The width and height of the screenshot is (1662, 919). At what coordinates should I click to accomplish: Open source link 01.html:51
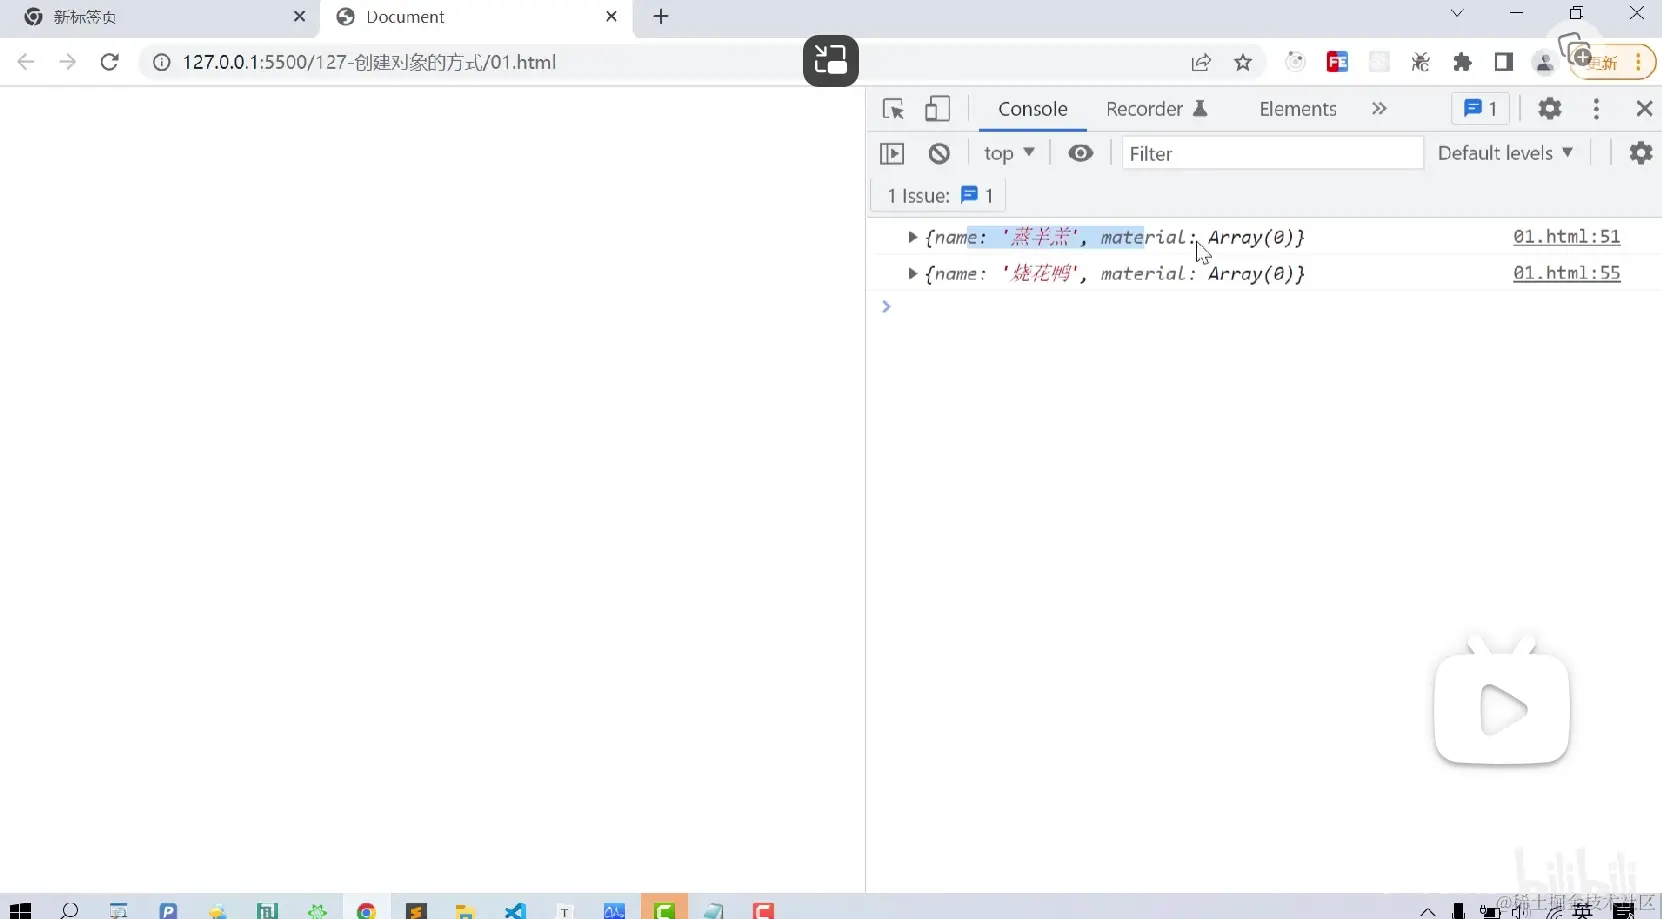[x=1566, y=237]
